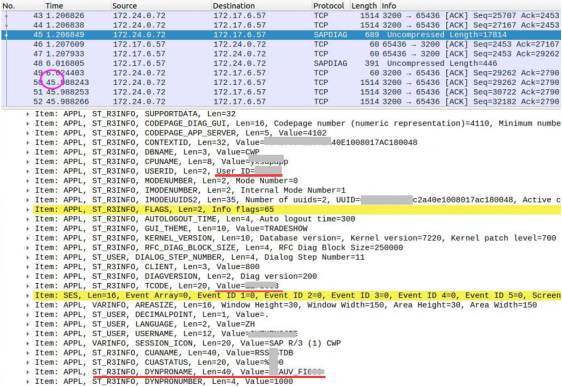Select packet 43 at time 1.206826

tap(281, 16)
